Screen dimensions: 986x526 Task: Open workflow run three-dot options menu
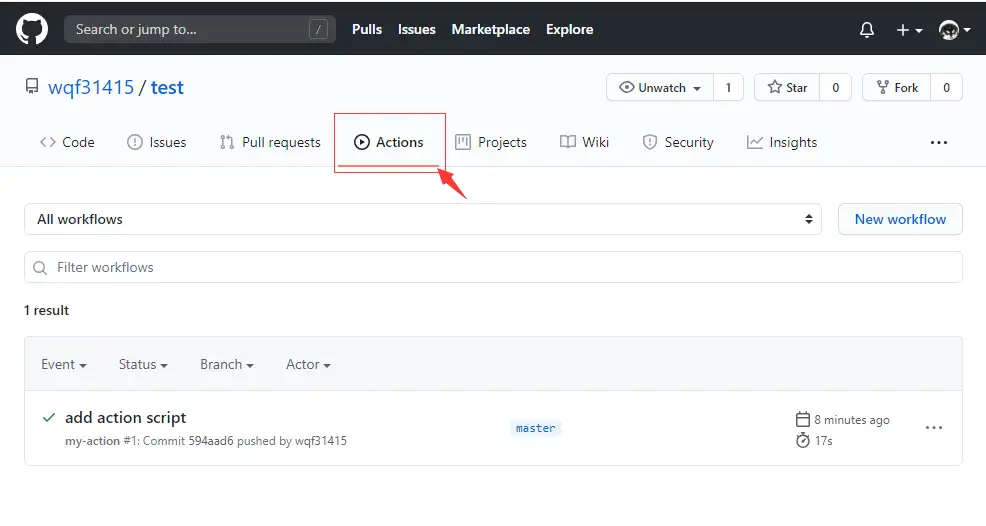[x=933, y=428]
